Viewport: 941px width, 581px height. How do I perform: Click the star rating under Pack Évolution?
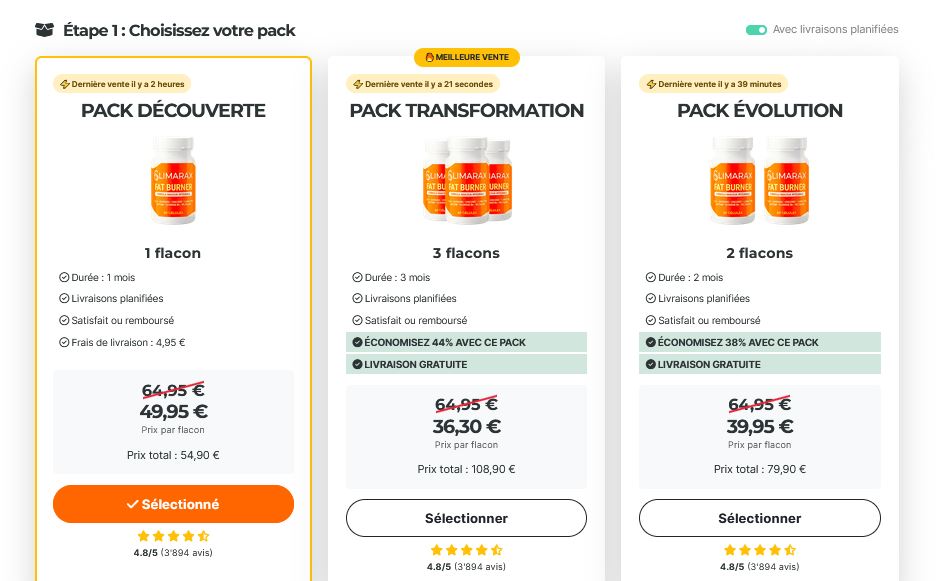point(760,550)
